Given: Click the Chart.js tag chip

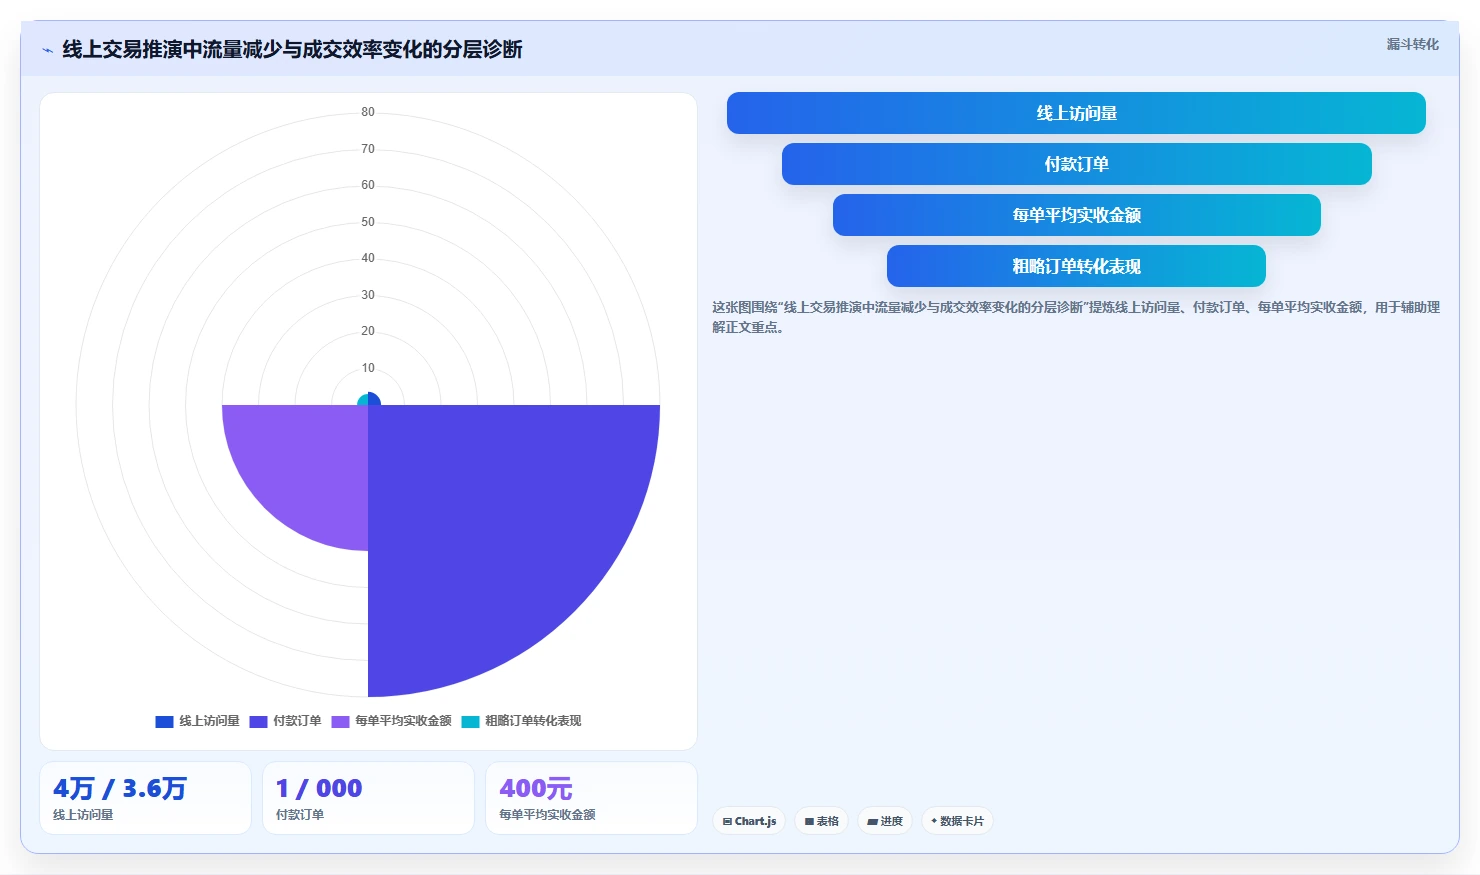Looking at the screenshot, I should pyautogui.click(x=749, y=821).
